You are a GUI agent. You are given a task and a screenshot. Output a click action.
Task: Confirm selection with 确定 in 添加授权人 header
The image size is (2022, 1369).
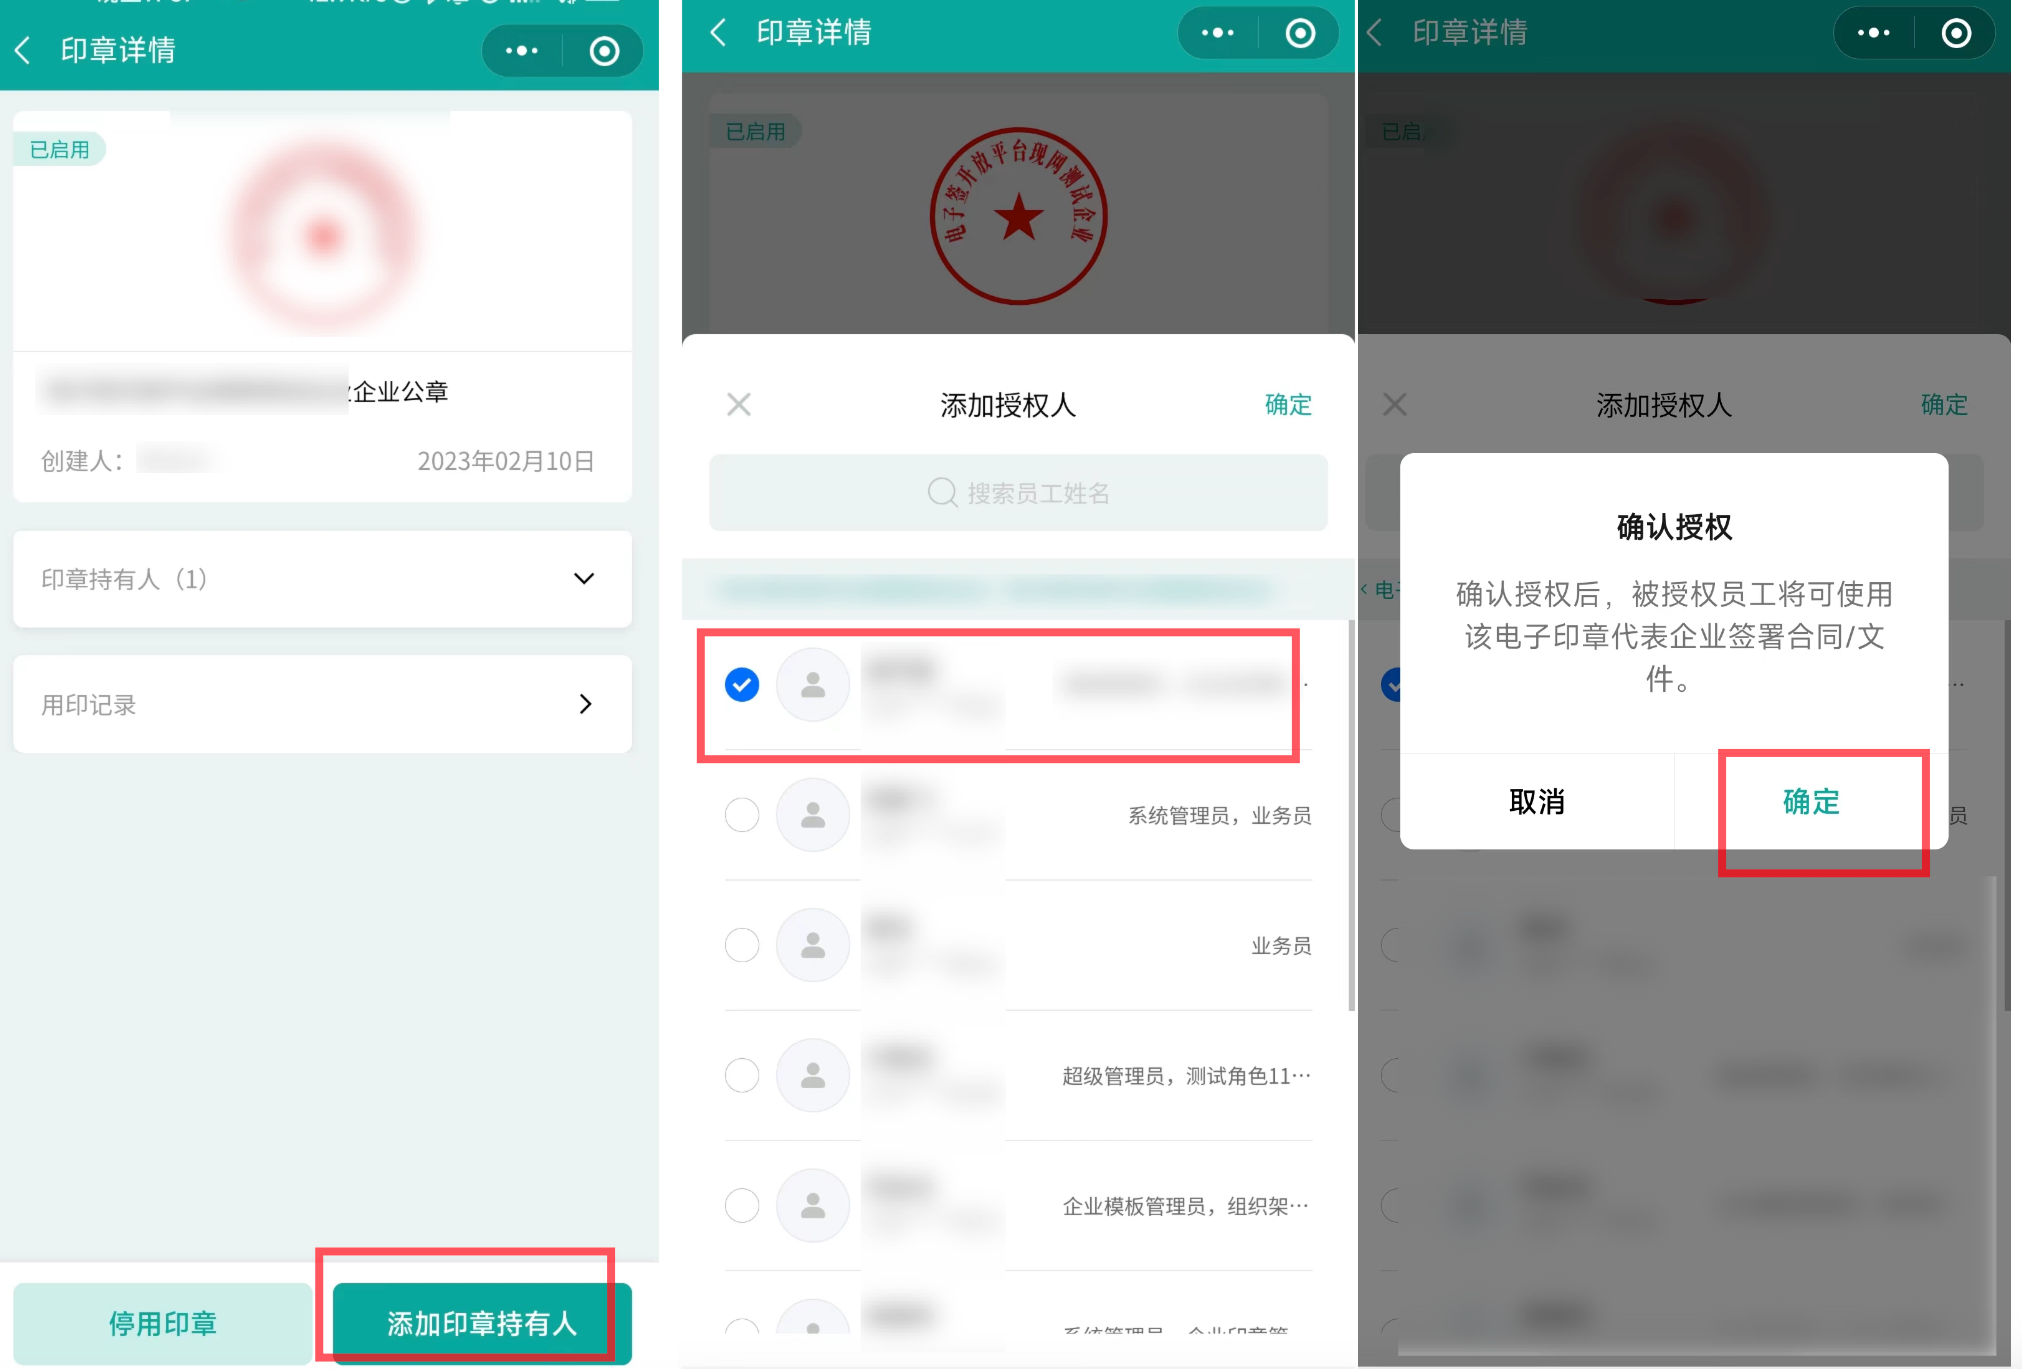pos(1288,405)
